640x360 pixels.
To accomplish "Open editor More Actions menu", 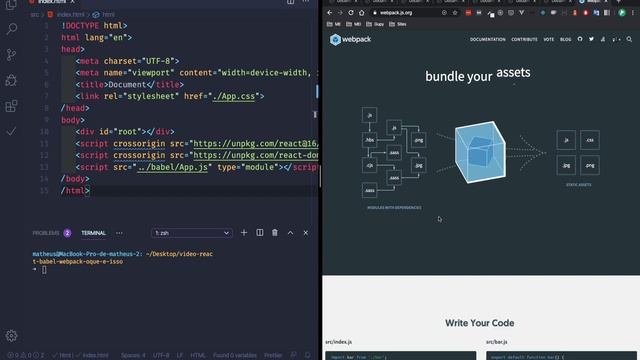I will pyautogui.click(x=306, y=2).
